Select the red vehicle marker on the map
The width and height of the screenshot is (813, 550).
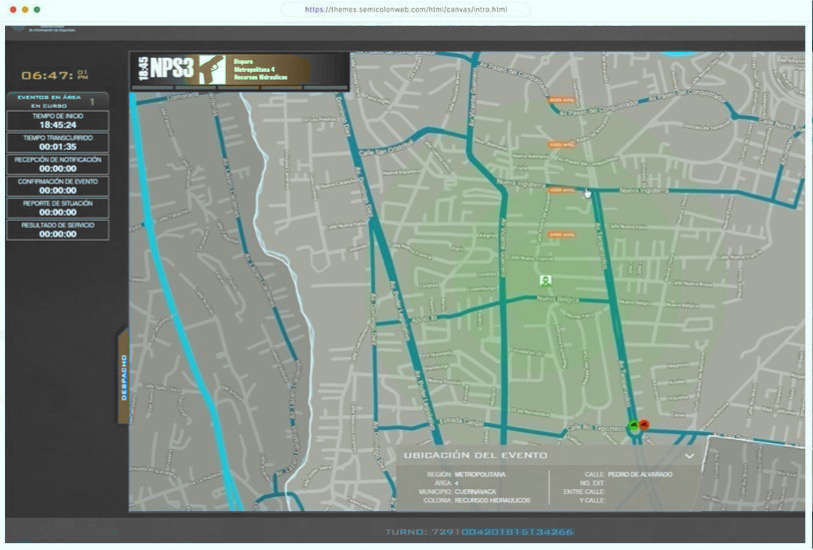point(644,425)
